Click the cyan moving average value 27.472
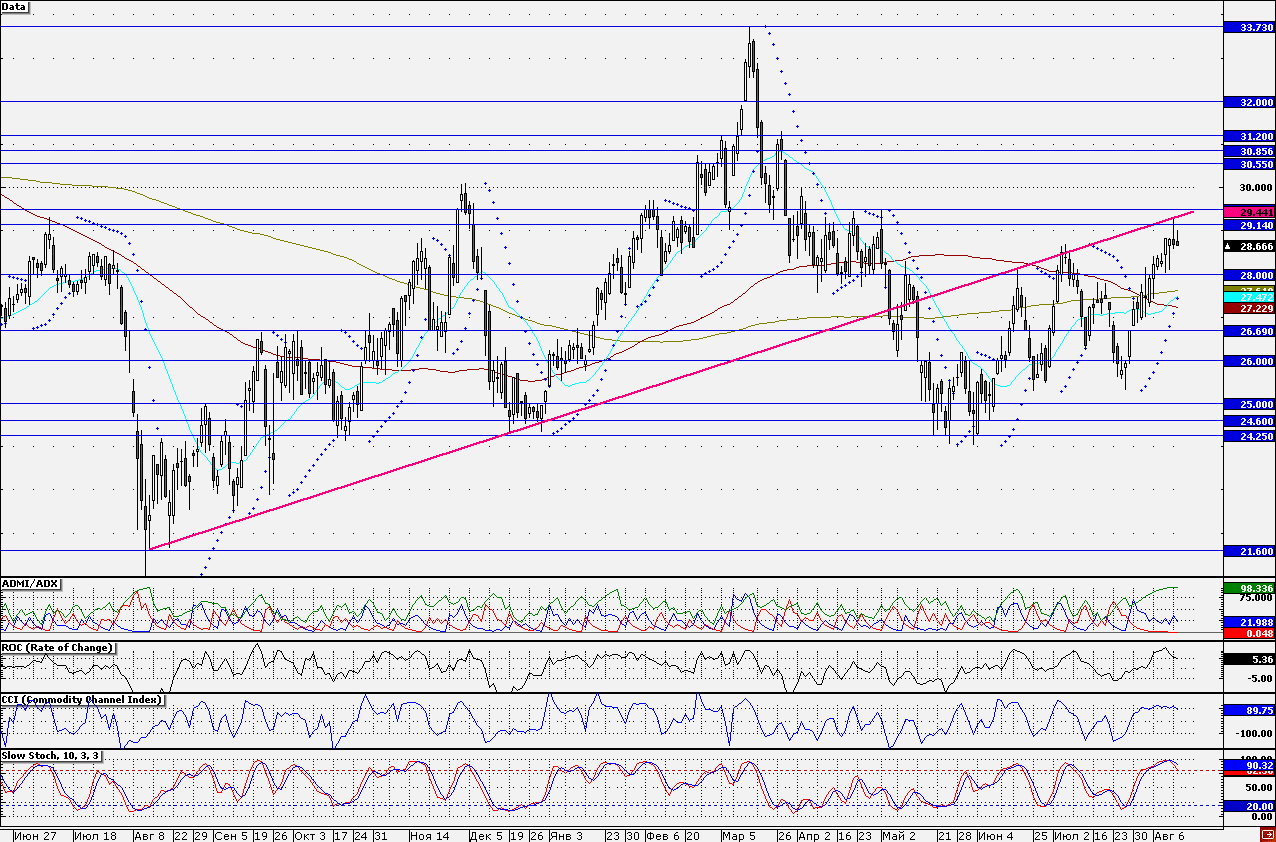 click(1250, 298)
